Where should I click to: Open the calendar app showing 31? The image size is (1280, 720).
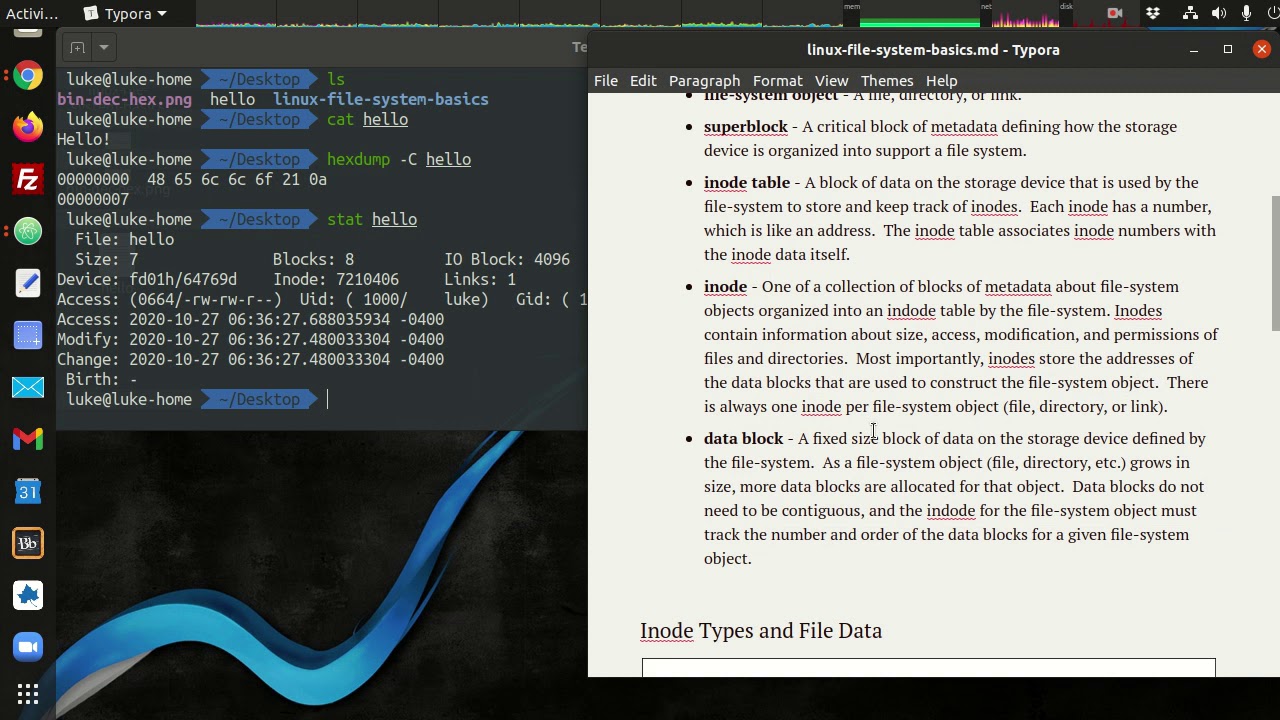[x=28, y=491]
